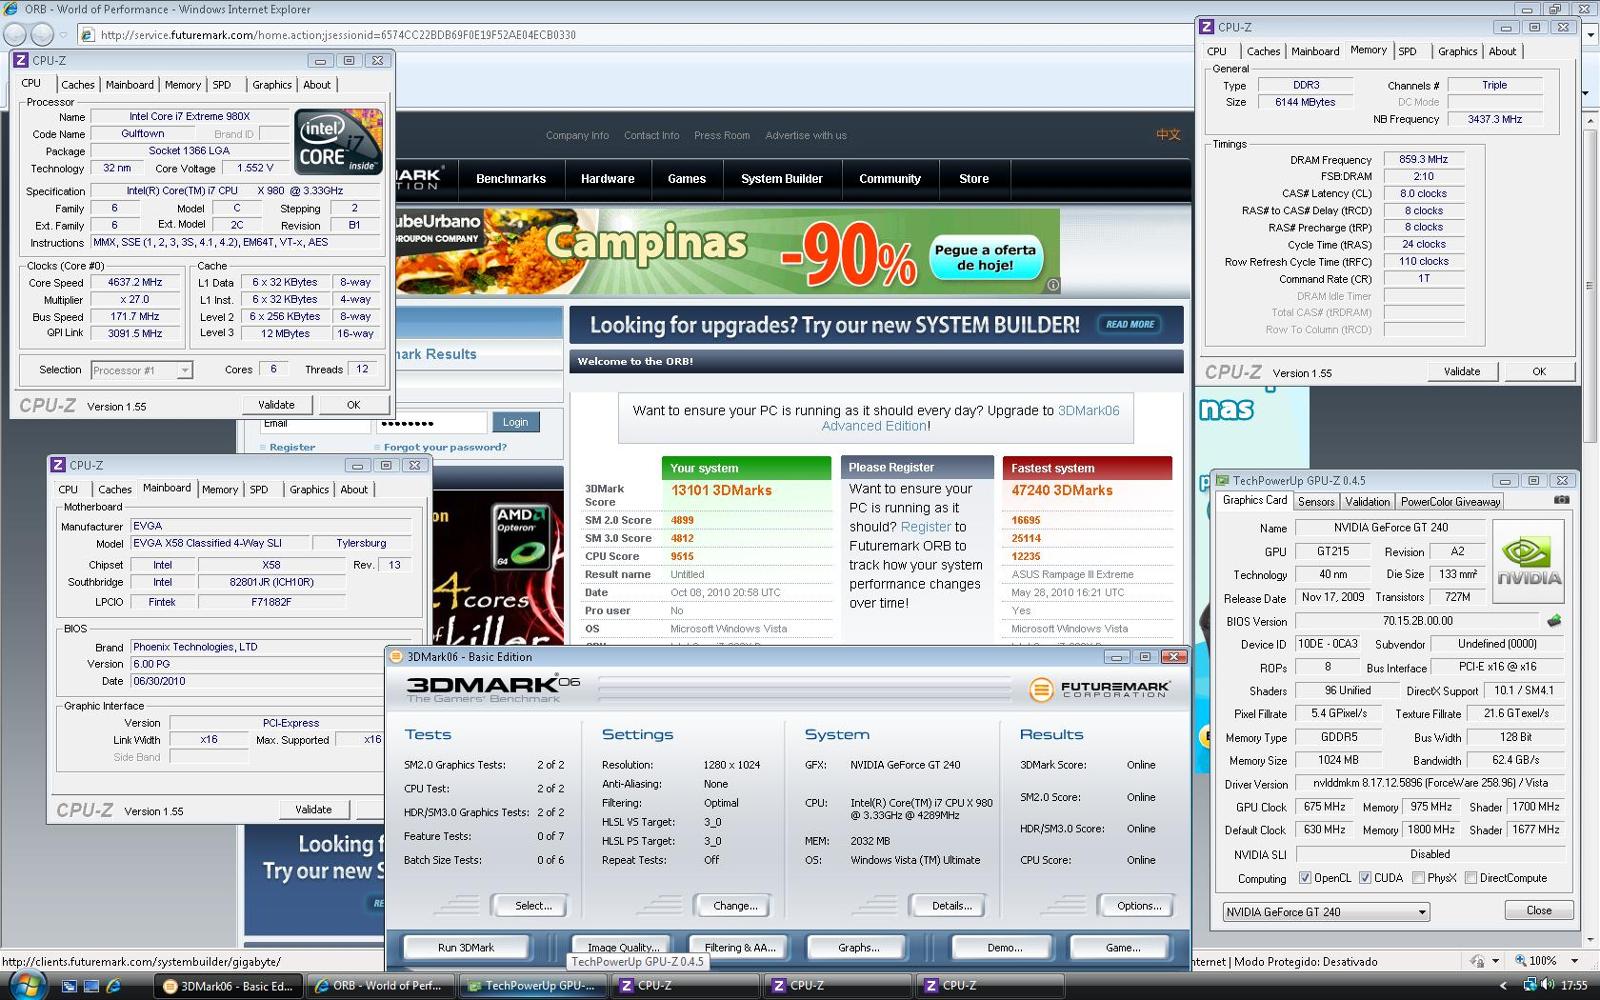Click 3DMark06 Advanced Edition link
The image size is (1600, 1000).
click(x=971, y=418)
